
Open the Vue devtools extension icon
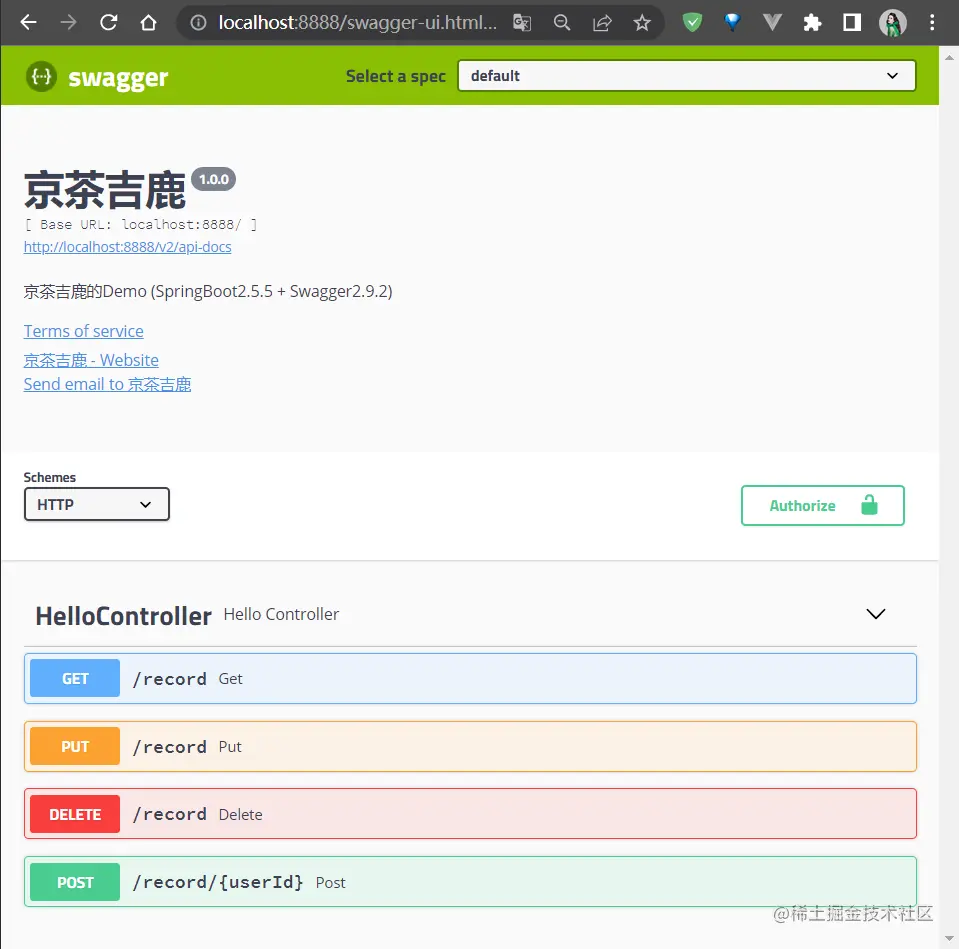coord(772,23)
